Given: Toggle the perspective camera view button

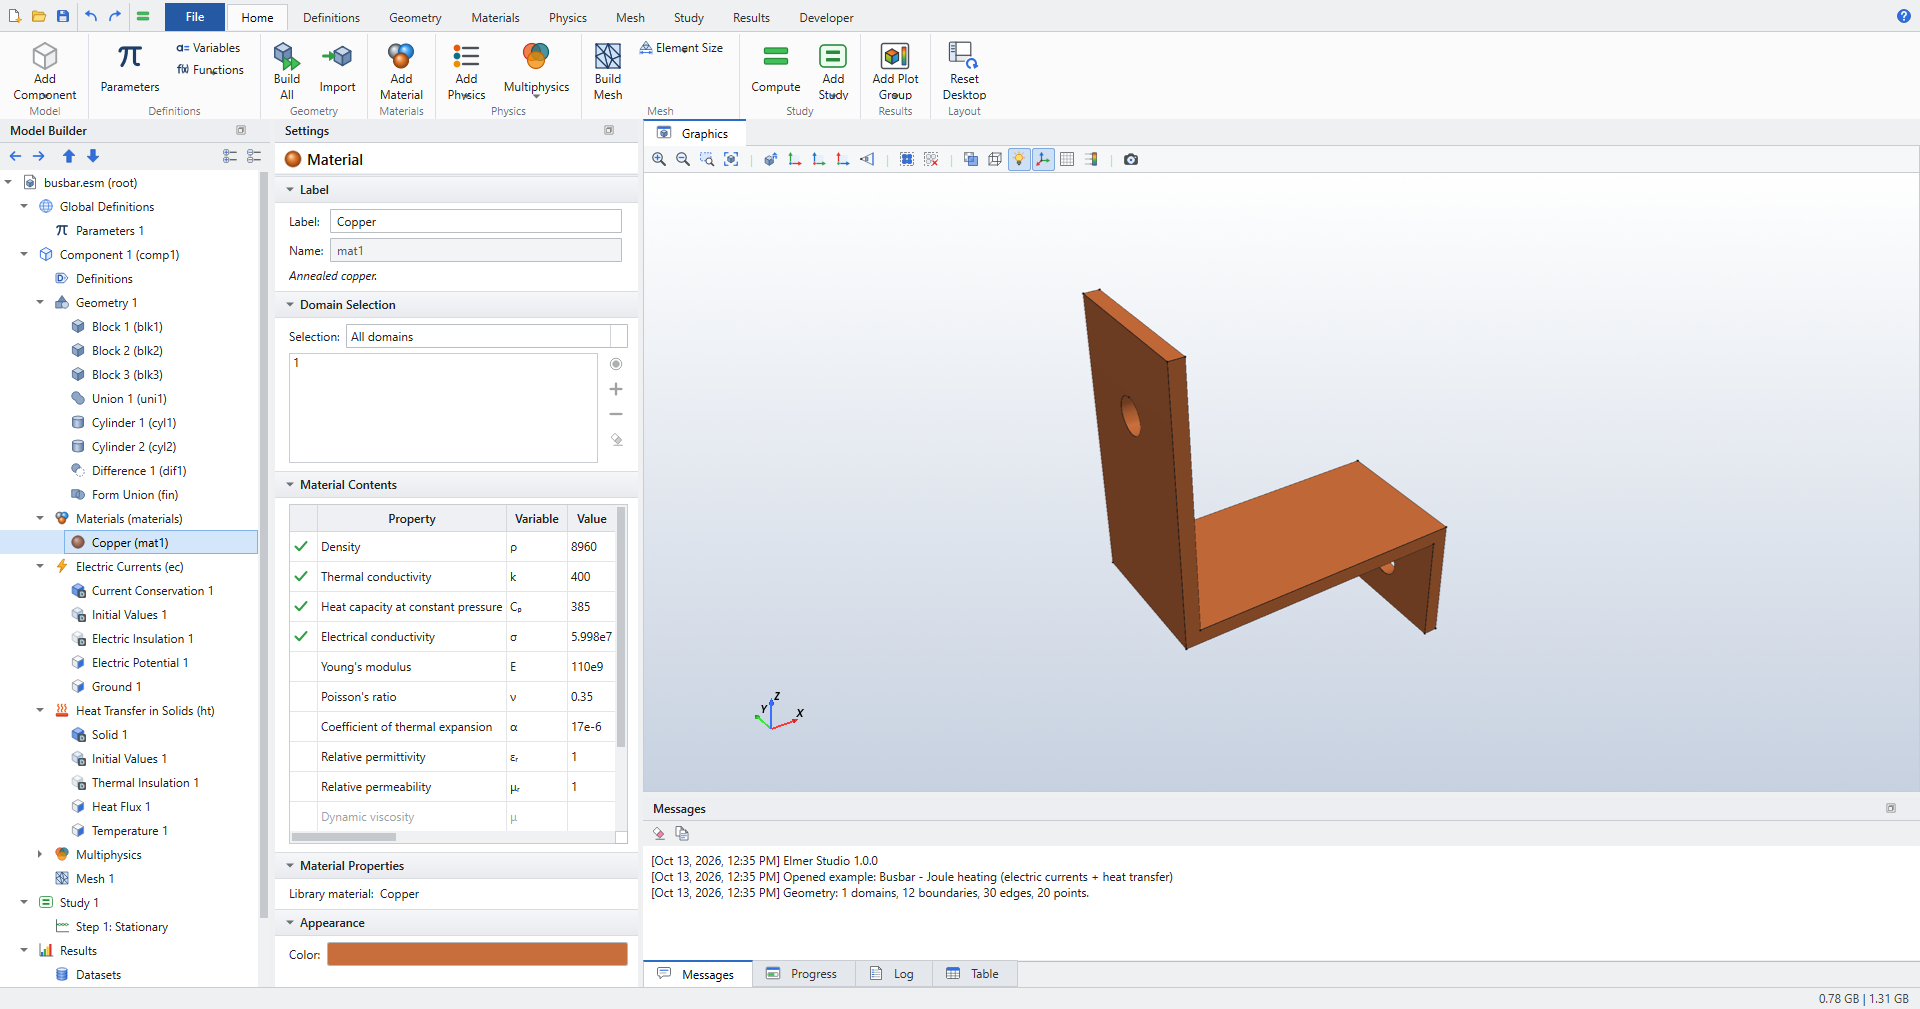Looking at the screenshot, I should tap(867, 159).
